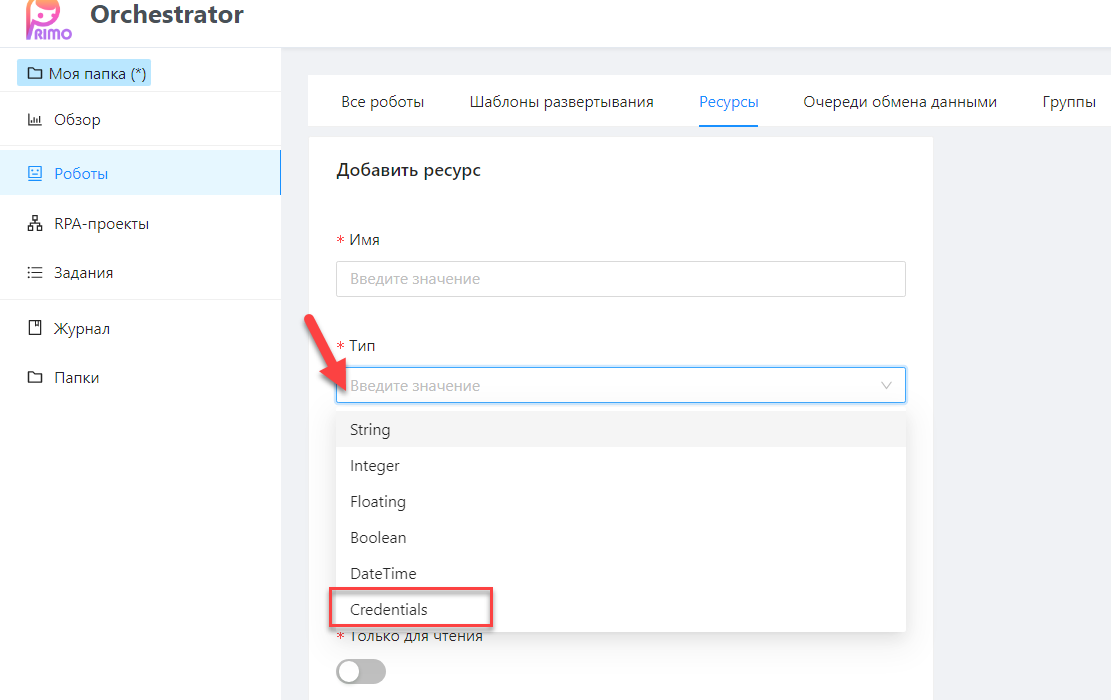Click the Обзор chart icon
Image resolution: width=1111 pixels, height=700 pixels.
coord(35,120)
